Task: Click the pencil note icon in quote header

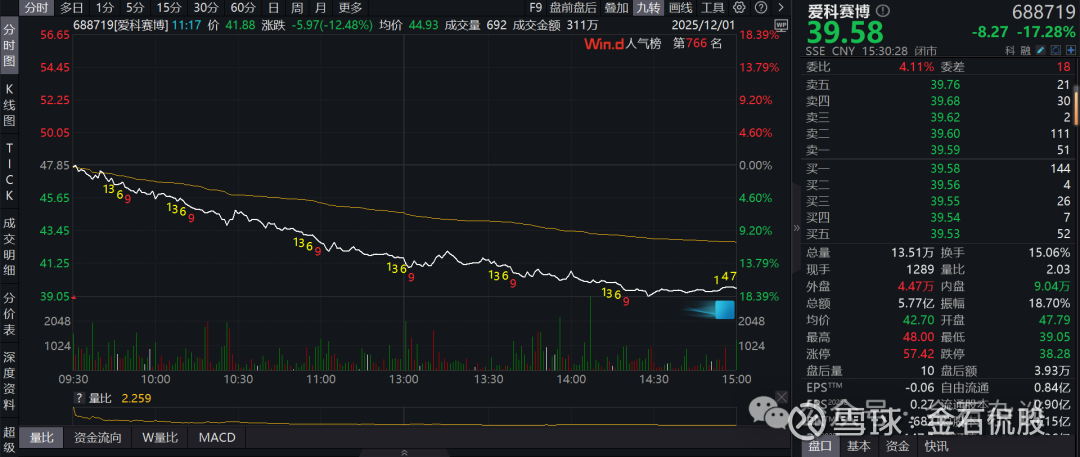Action: pyautogui.click(x=1041, y=50)
